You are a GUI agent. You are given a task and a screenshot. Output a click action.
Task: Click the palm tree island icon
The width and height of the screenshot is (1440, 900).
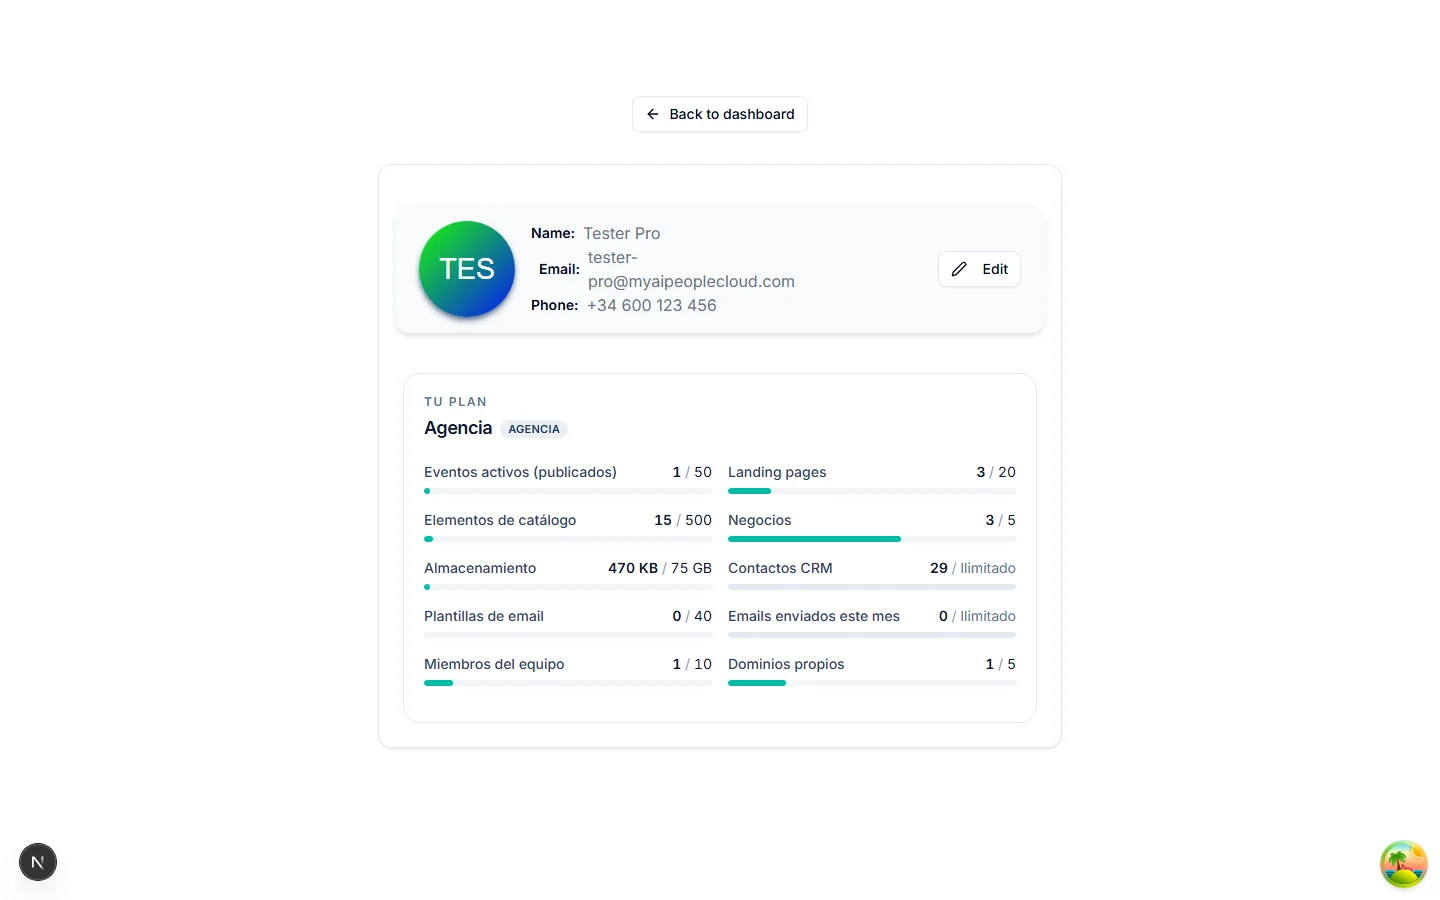click(1404, 864)
